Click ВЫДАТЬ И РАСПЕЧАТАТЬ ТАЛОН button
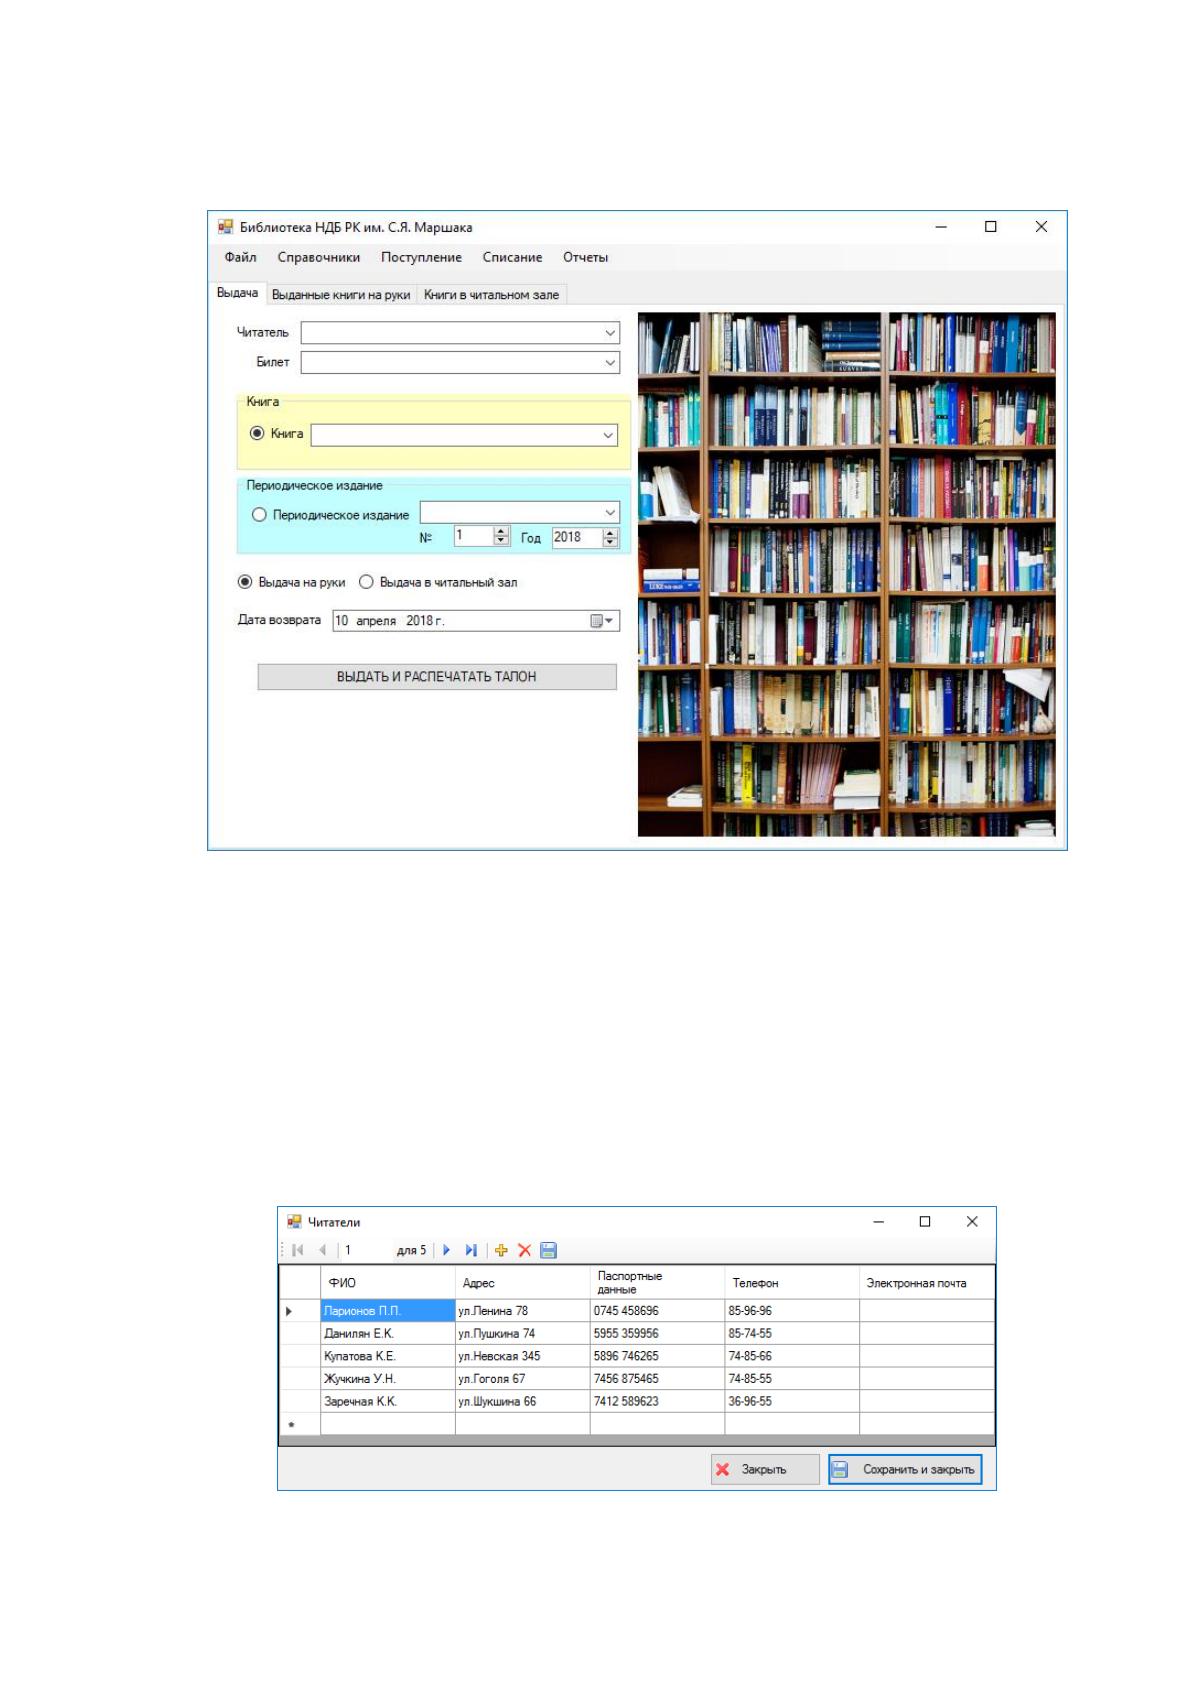This screenshot has width=1191, height=1684. [x=437, y=677]
